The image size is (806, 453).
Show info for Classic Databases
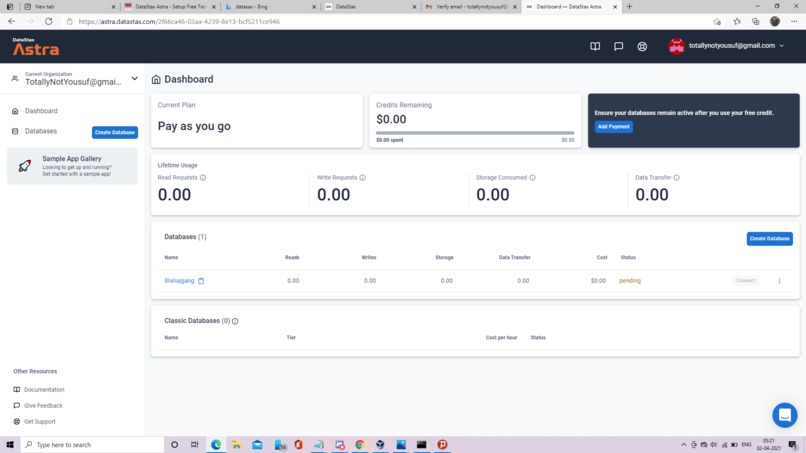[x=235, y=321]
